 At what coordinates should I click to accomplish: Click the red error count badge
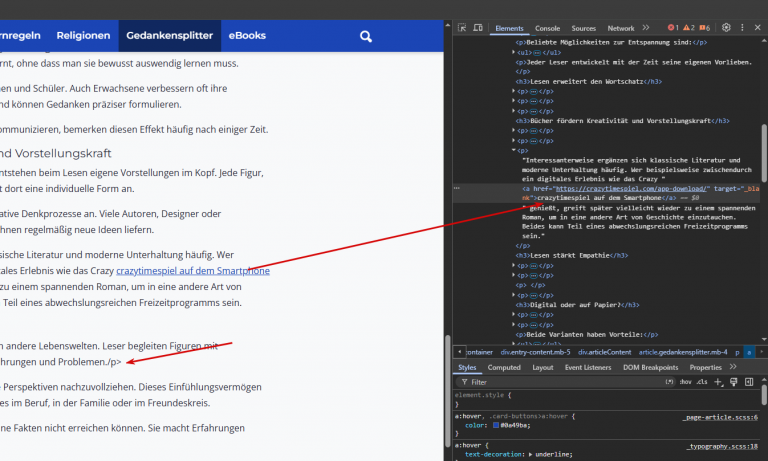tap(673, 28)
